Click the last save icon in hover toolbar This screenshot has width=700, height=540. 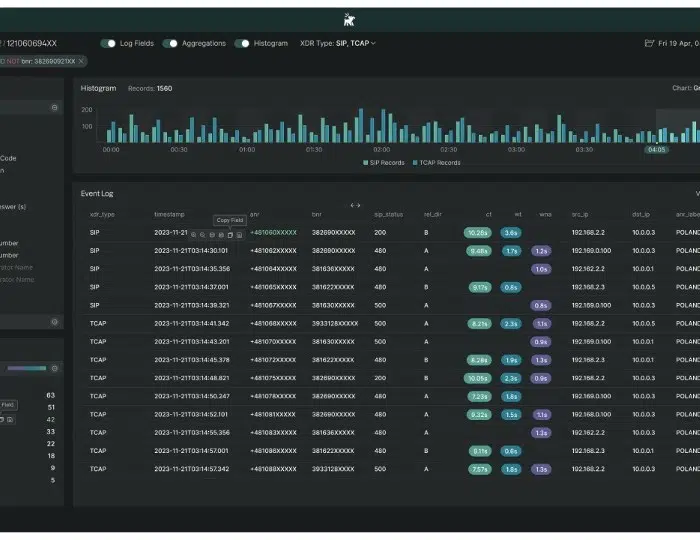pyautogui.click(x=239, y=235)
